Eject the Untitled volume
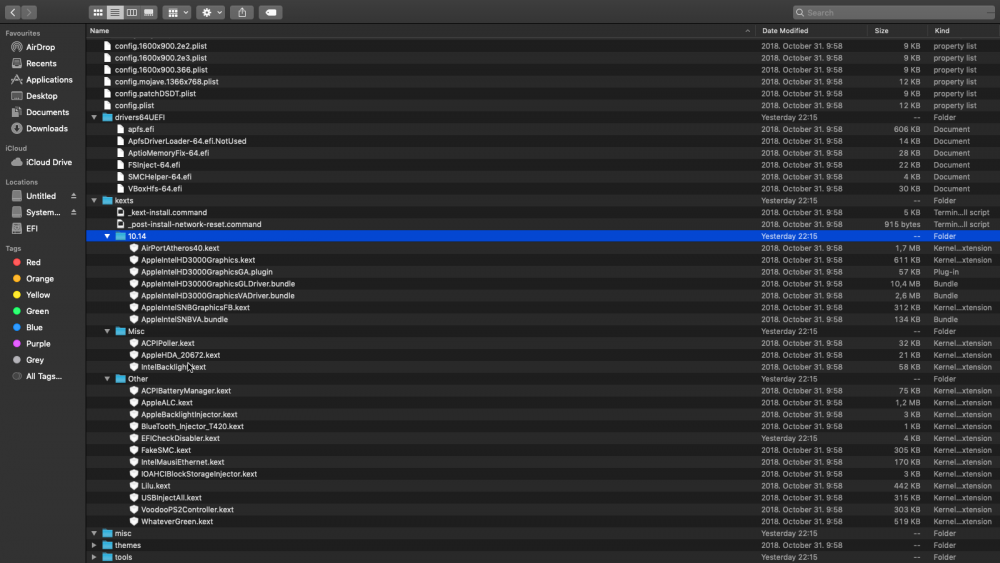Image resolution: width=1000 pixels, height=563 pixels. (x=73, y=196)
